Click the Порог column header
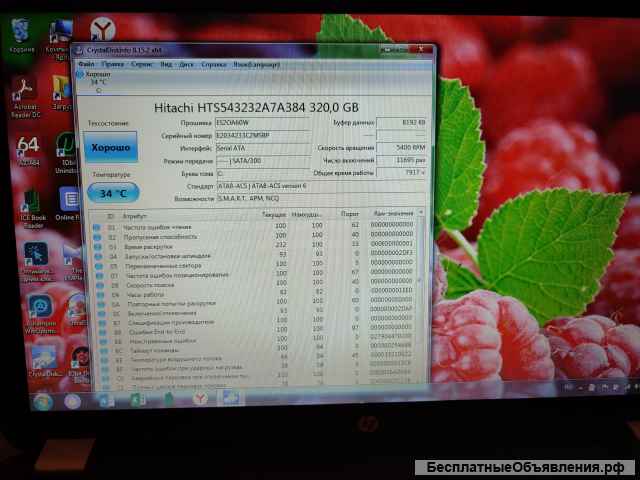This screenshot has width=640, height=480. pyautogui.click(x=349, y=214)
